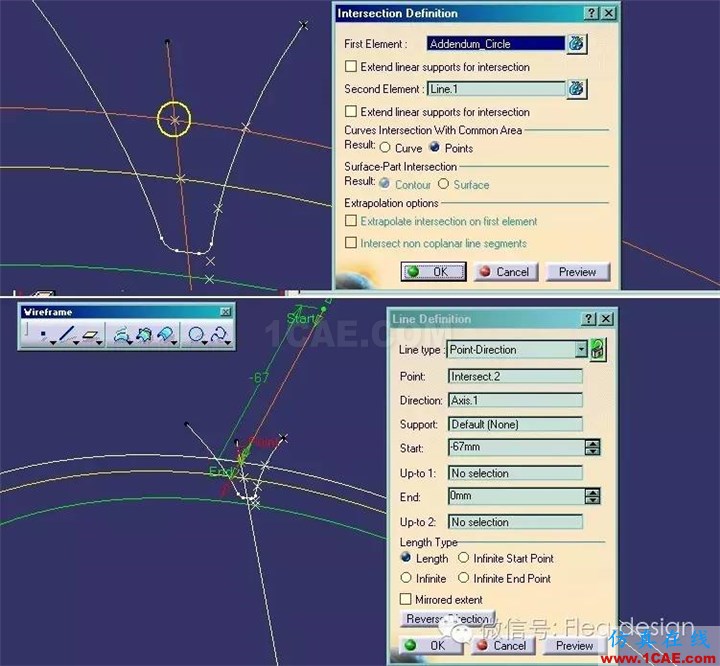Image resolution: width=720 pixels, height=666 pixels.
Task: Check Extrapolate intersection on first element
Action: [351, 220]
